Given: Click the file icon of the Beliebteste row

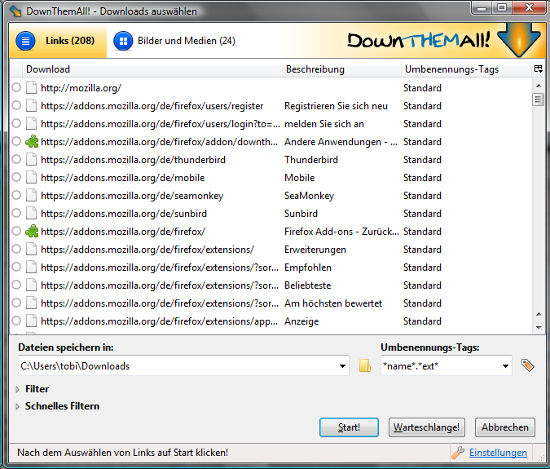Looking at the screenshot, I should point(31,285).
